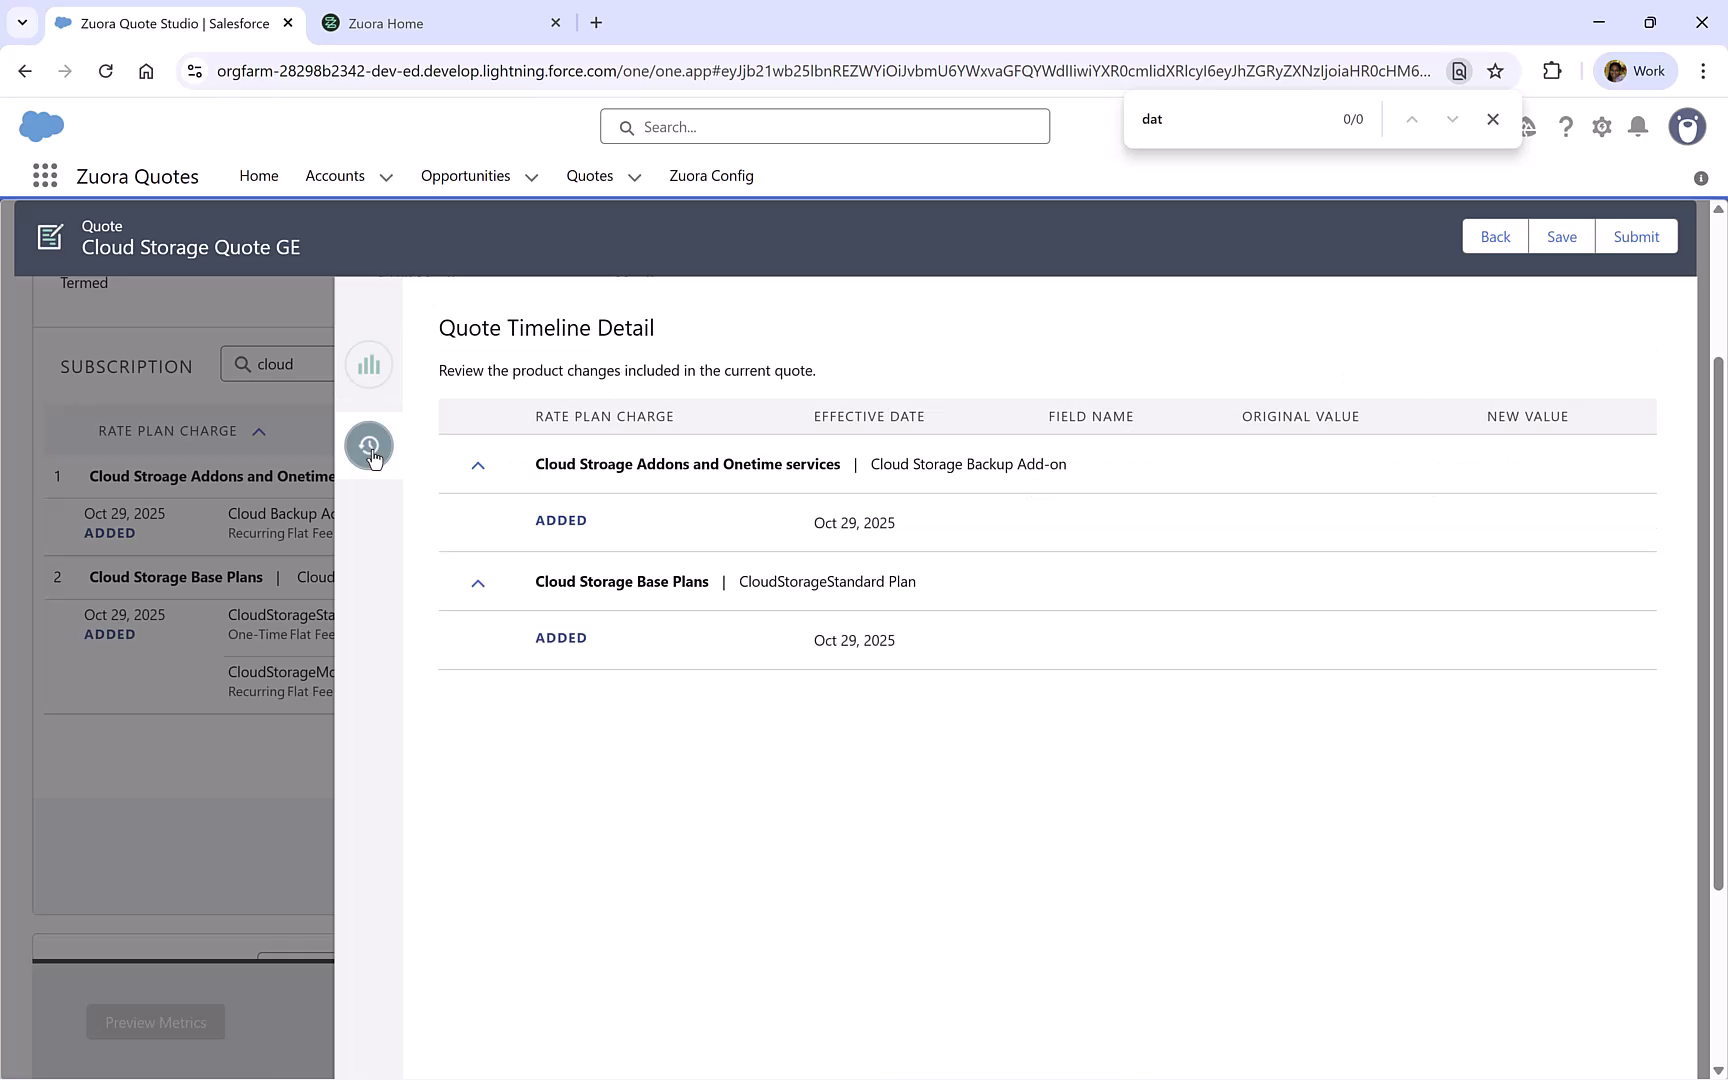The height and width of the screenshot is (1080, 1728).
Task: Open Salesforce Help question mark icon
Action: pos(1566,127)
